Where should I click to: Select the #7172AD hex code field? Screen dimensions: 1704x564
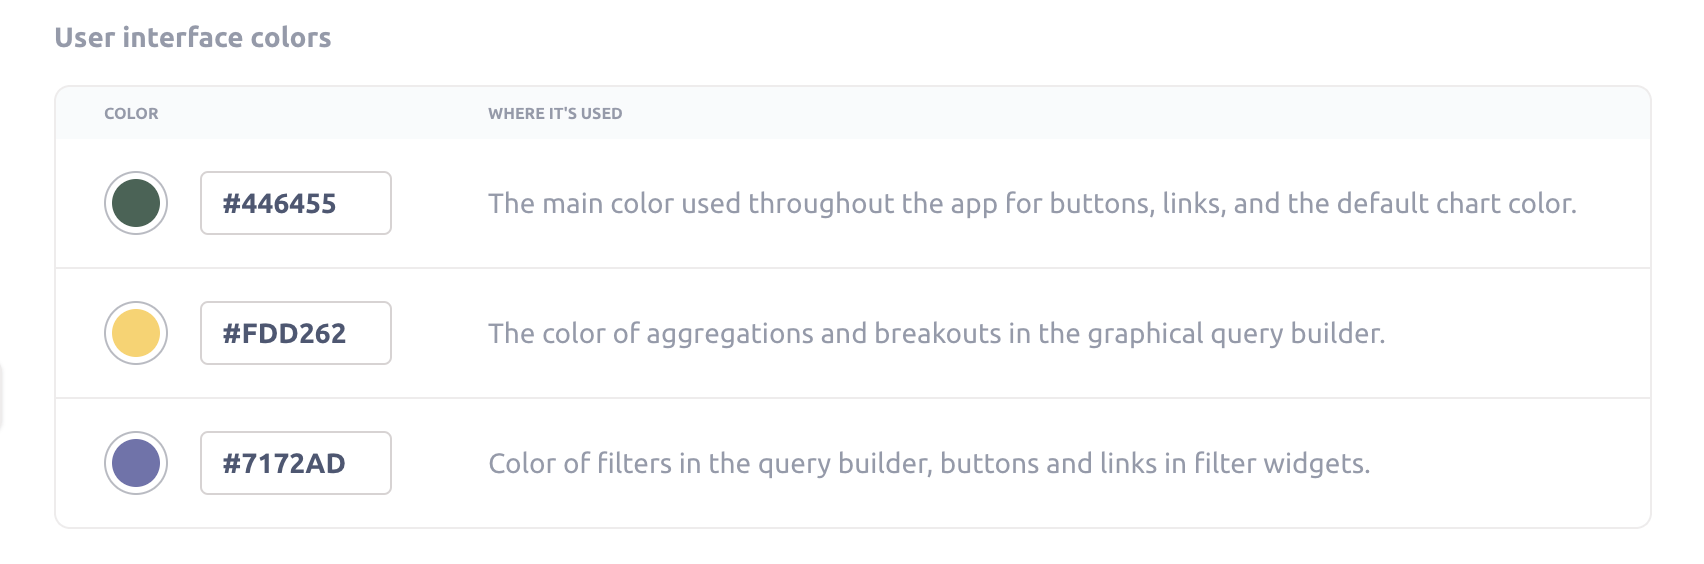pyautogui.click(x=295, y=463)
